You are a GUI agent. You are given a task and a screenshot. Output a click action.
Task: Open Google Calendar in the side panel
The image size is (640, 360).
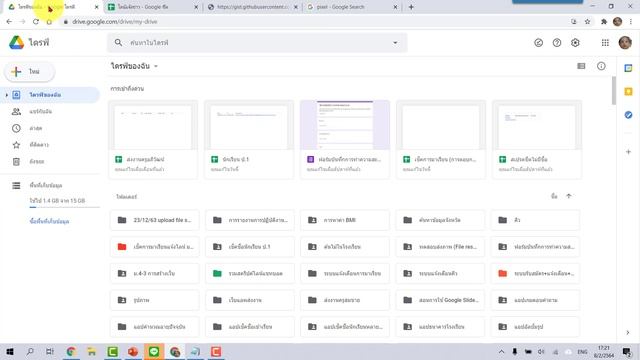tap(628, 68)
